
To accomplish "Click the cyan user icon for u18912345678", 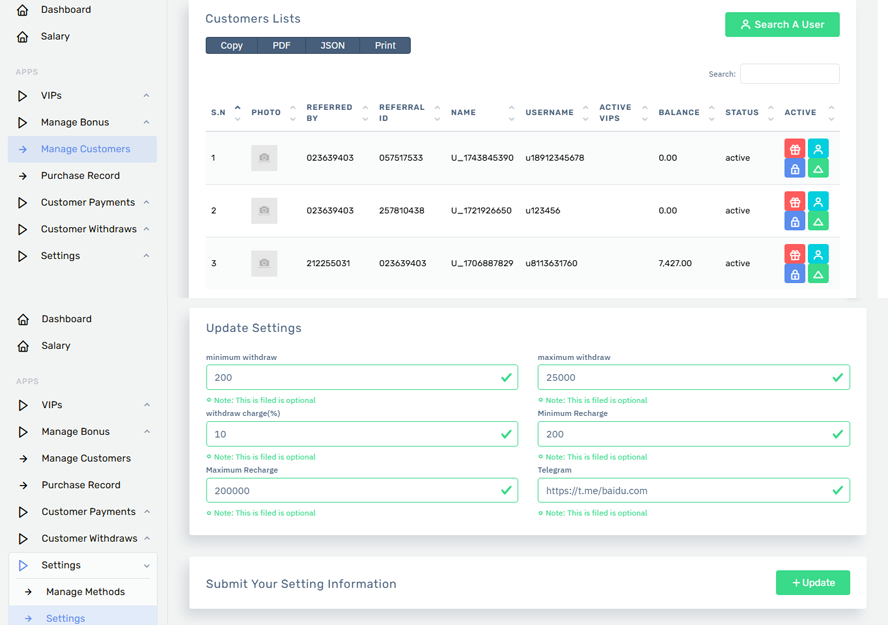I will pos(818,149).
